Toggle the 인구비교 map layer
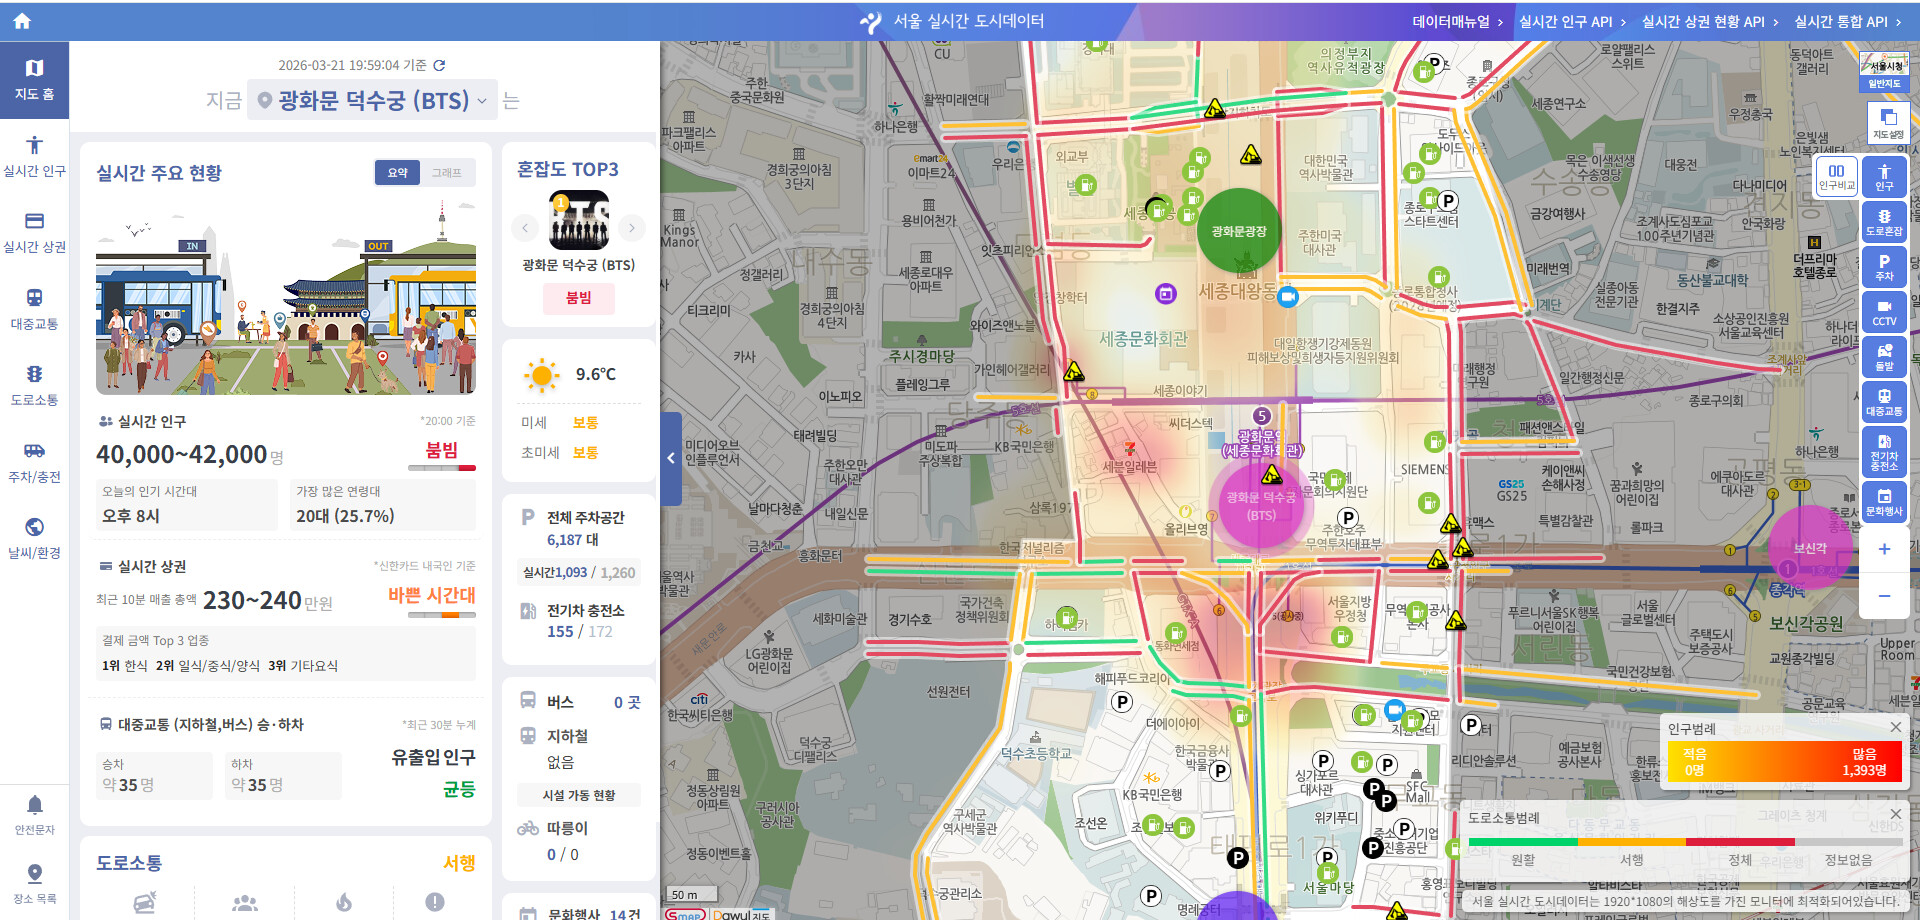Image resolution: width=1920 pixels, height=920 pixels. (x=1836, y=177)
